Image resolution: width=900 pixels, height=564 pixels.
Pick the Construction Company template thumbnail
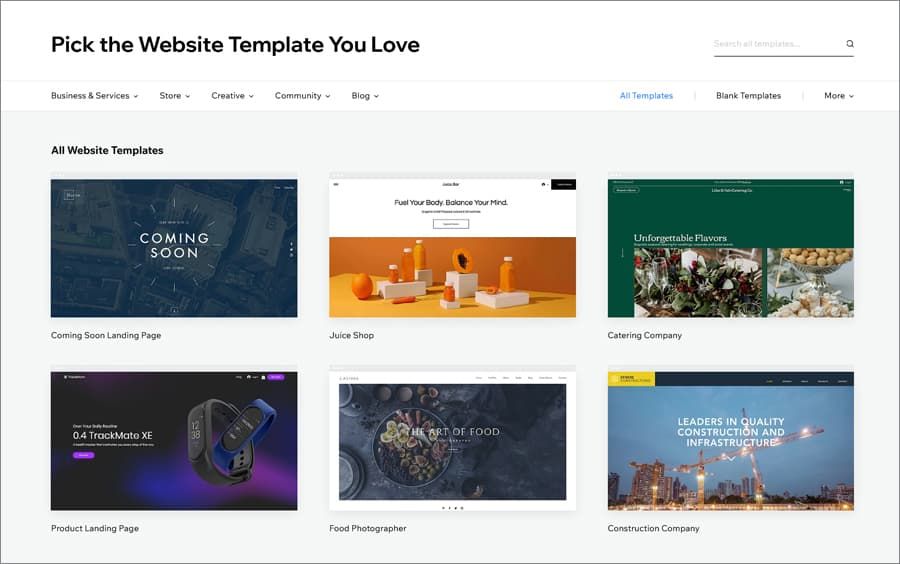pos(730,441)
